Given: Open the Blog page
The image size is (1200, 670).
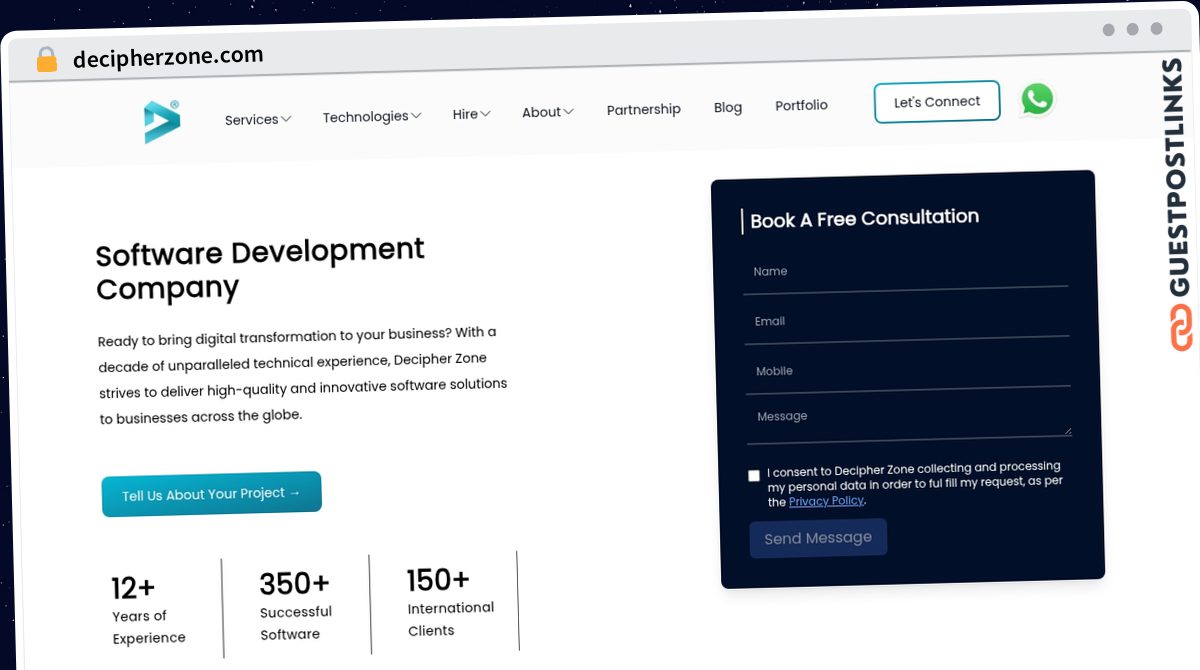Looking at the screenshot, I should point(728,107).
